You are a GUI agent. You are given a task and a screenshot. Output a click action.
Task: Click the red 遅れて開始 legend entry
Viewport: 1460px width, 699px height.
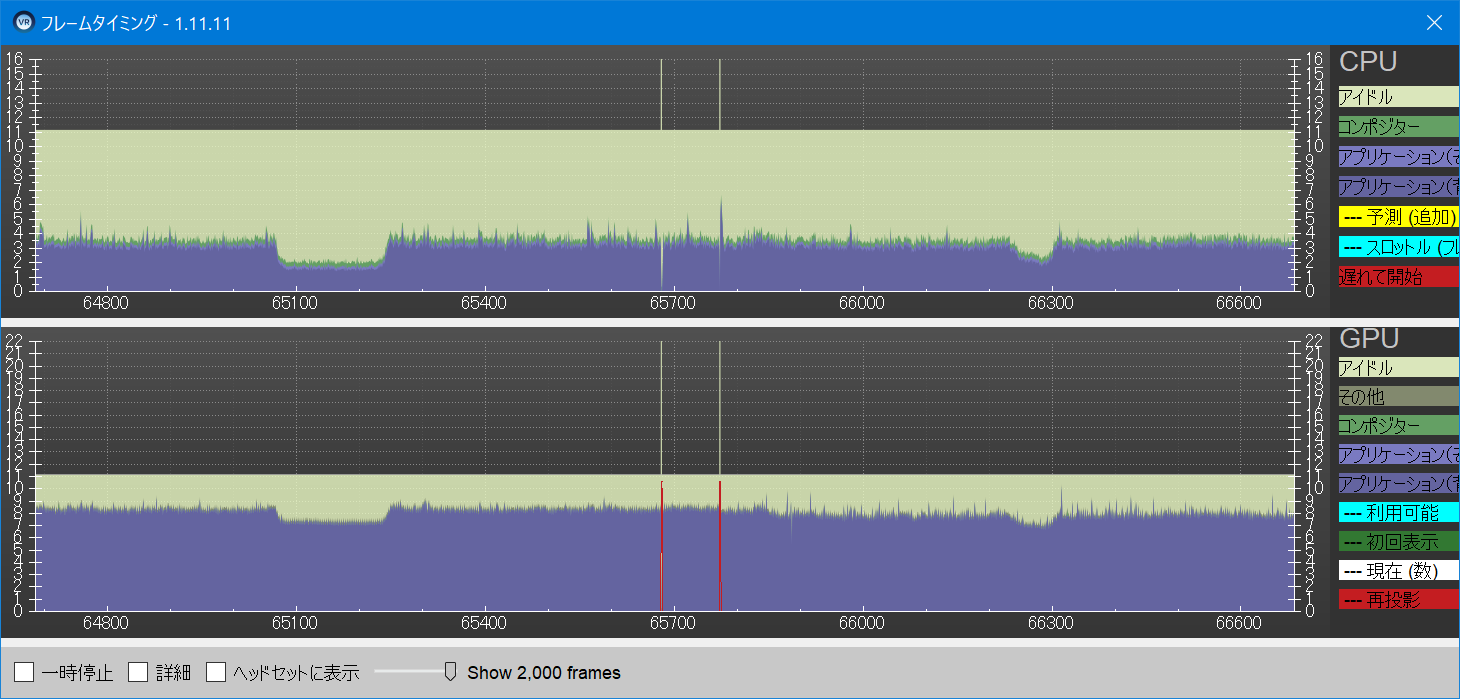click(1398, 276)
